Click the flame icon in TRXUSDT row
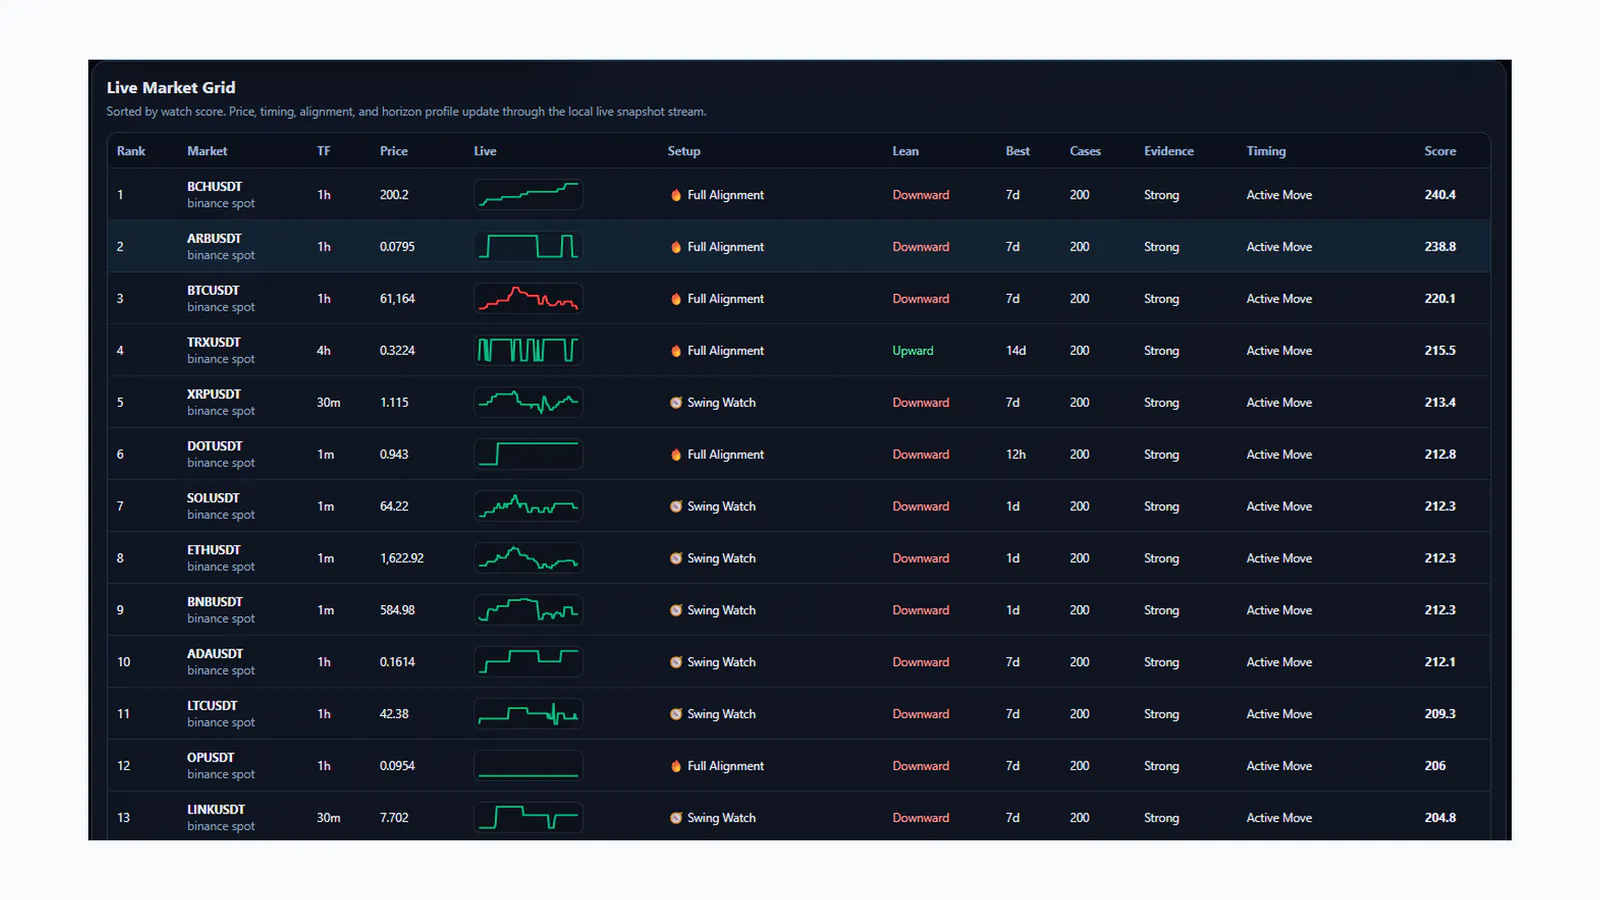The height and width of the screenshot is (900, 1600). (676, 351)
